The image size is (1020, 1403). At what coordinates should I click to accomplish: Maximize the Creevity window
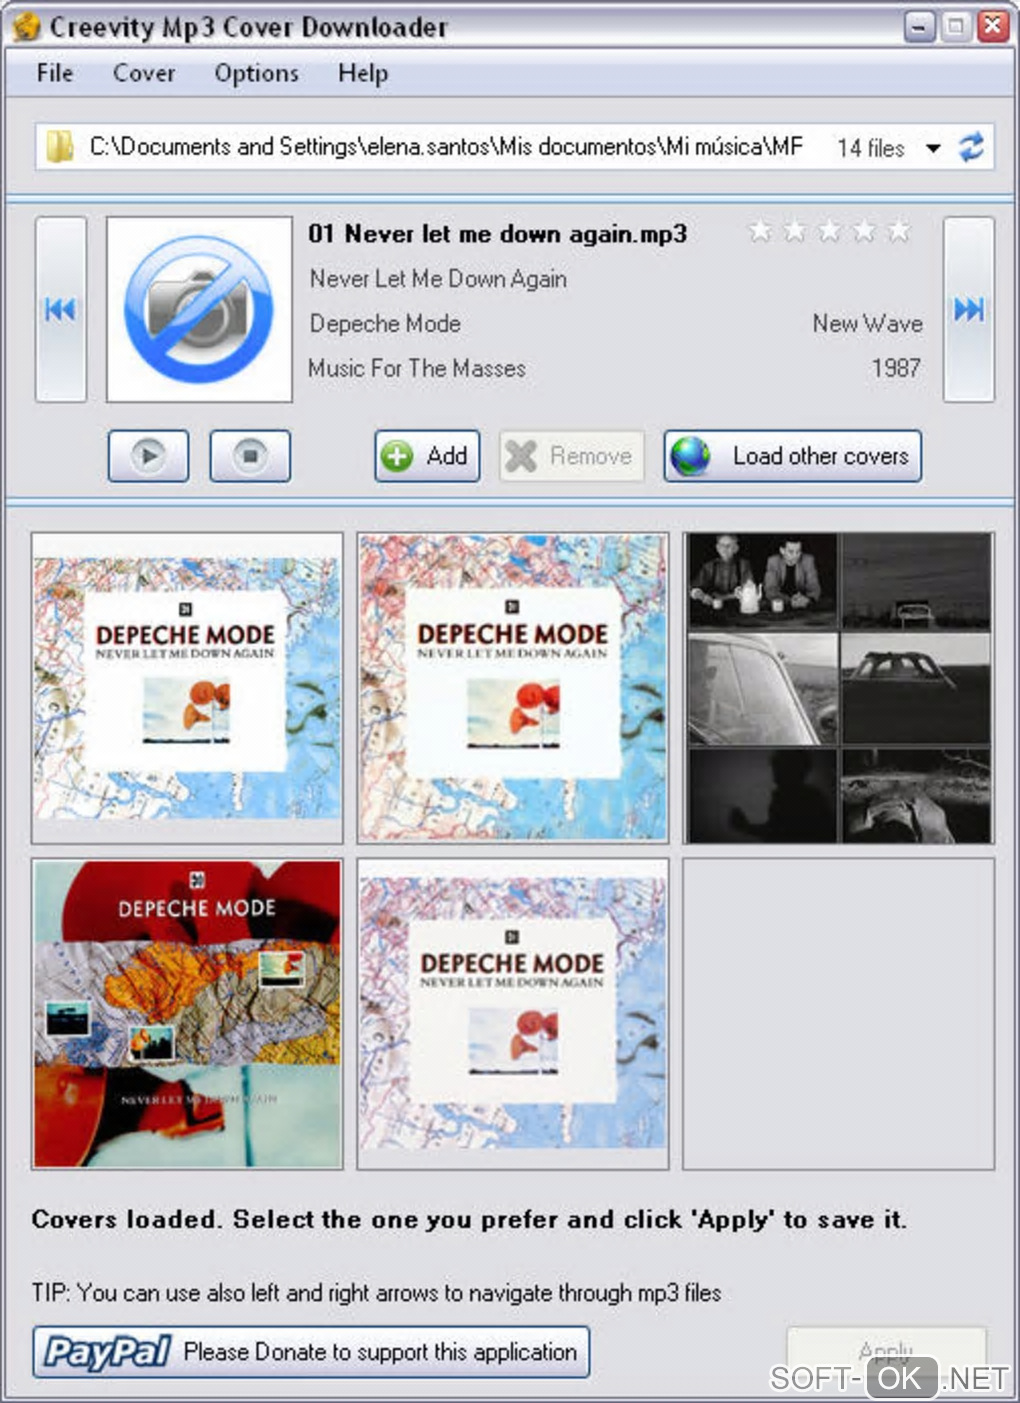point(956,26)
